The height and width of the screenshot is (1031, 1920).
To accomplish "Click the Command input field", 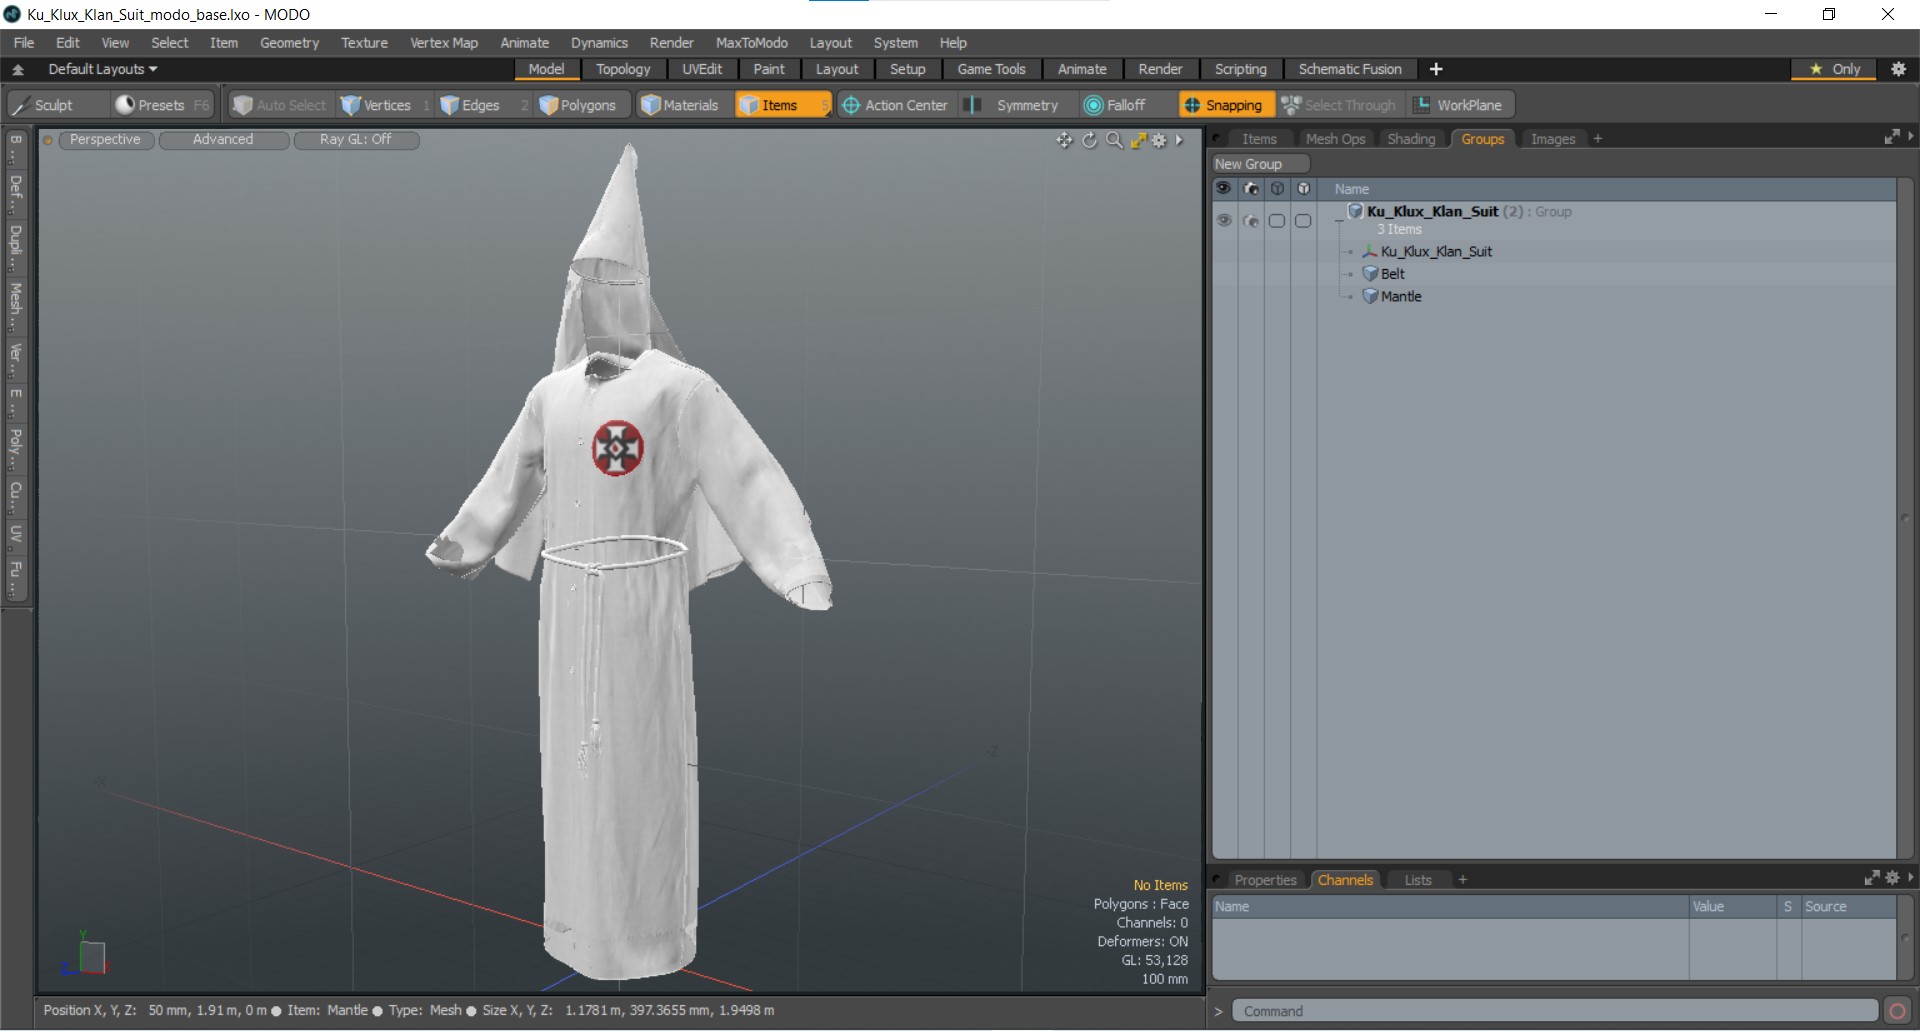I will (1554, 1011).
